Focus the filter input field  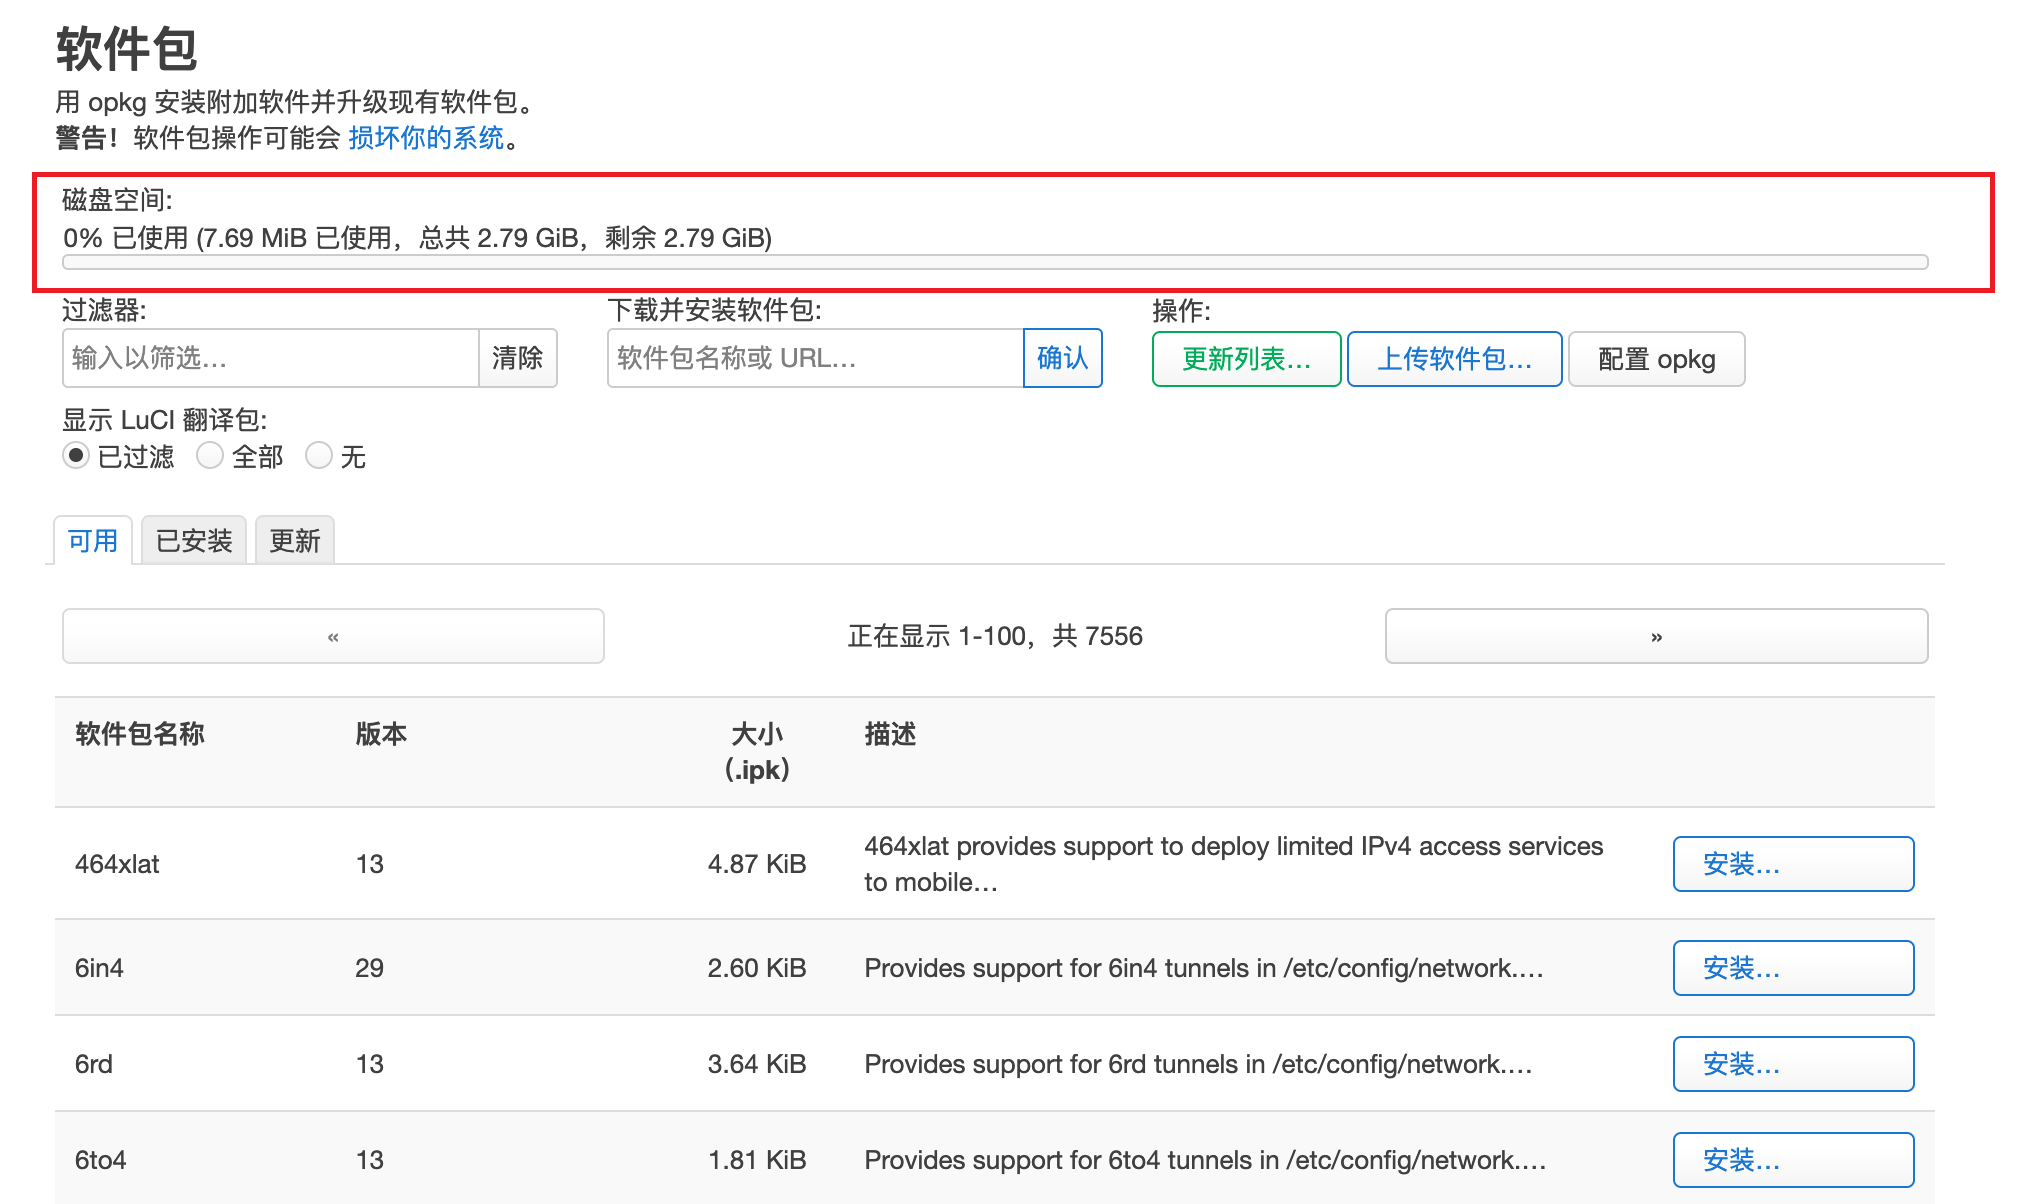coord(271,358)
